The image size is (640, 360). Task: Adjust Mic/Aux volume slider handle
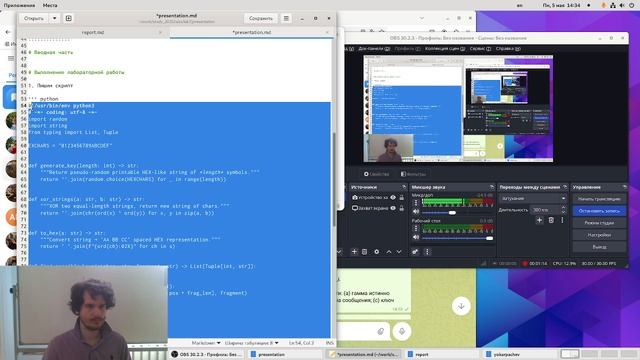[x=452, y=213]
